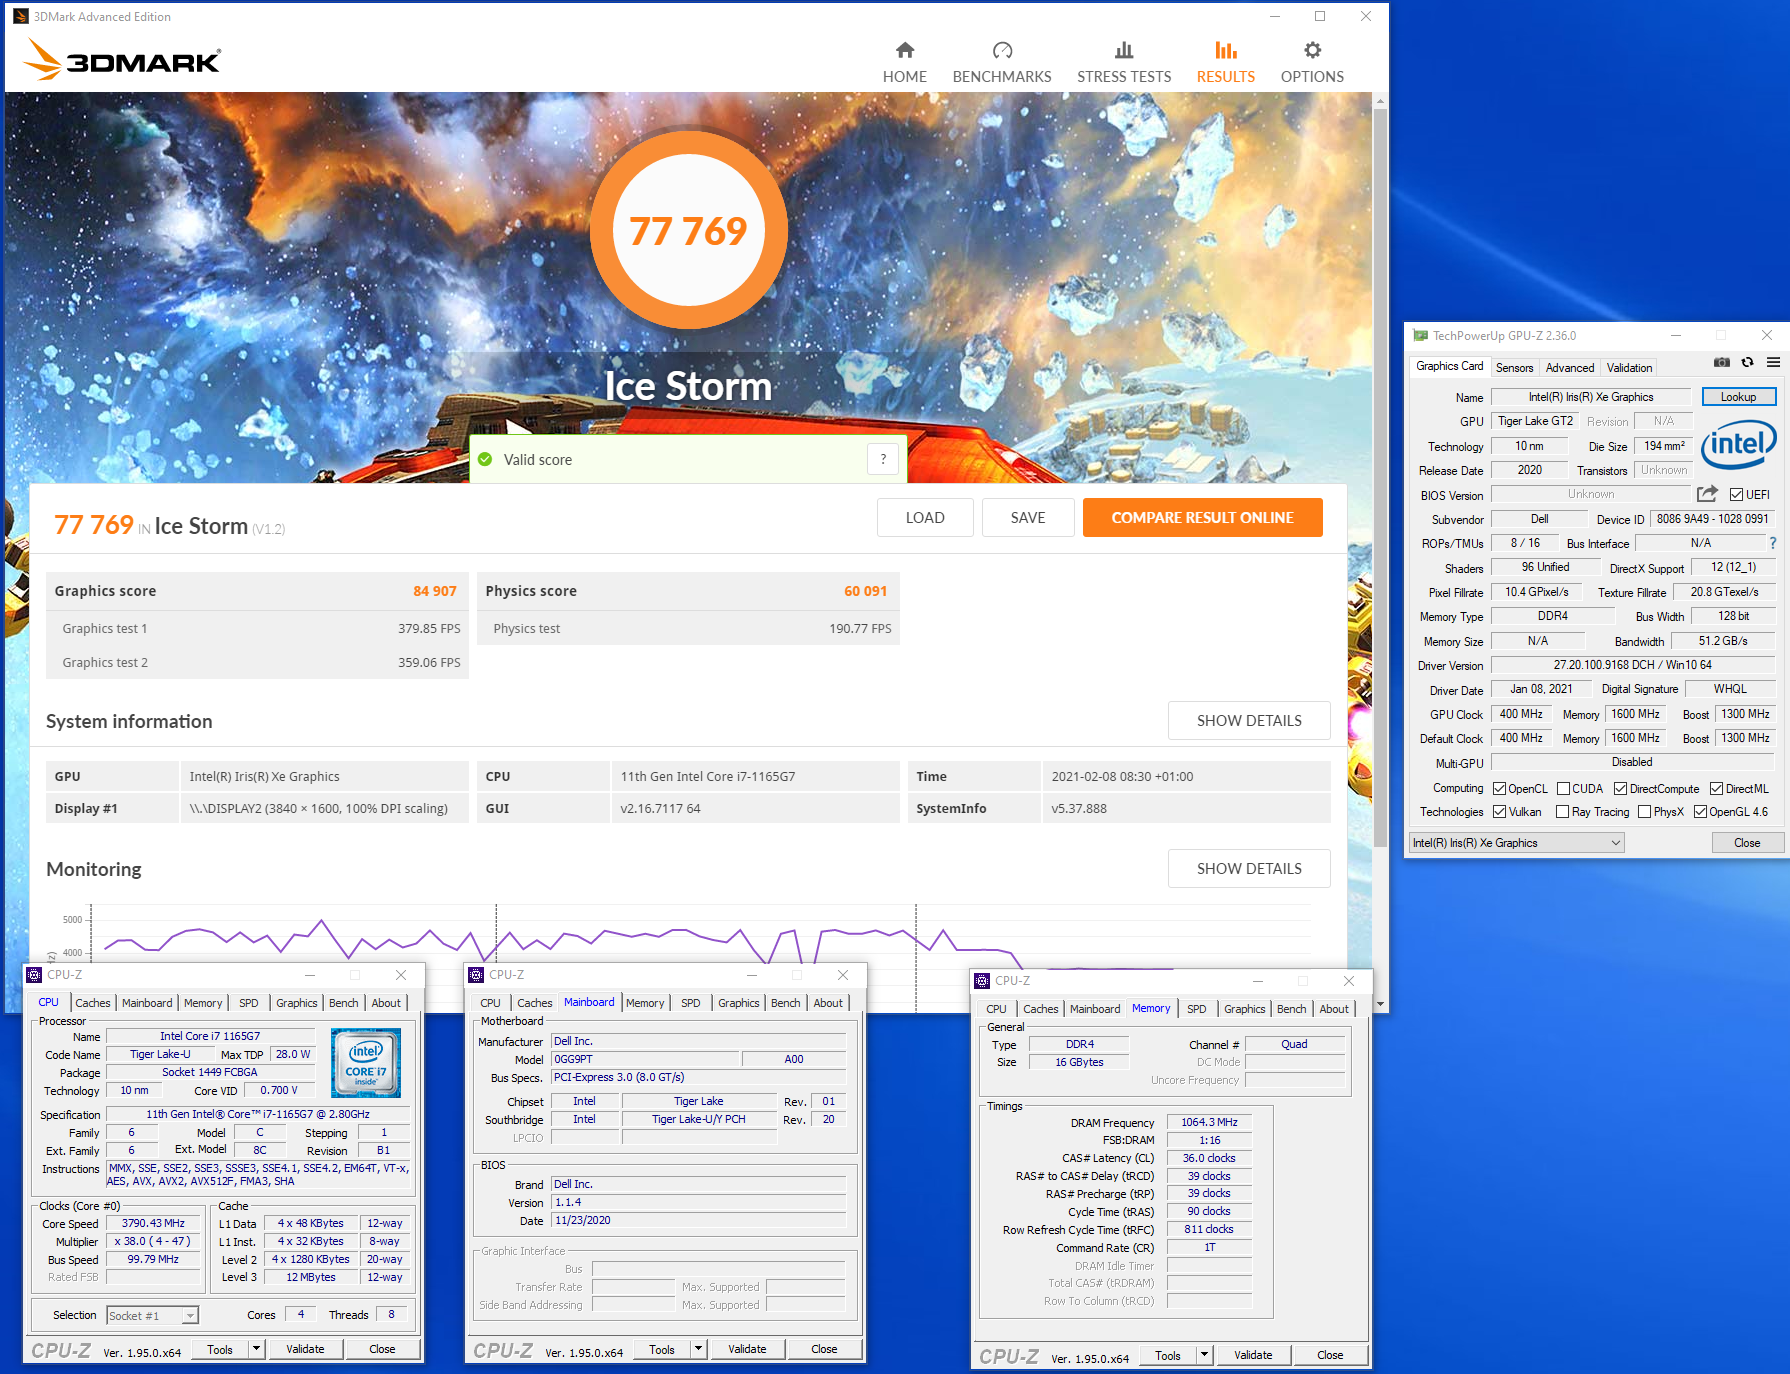The width and height of the screenshot is (1790, 1374).
Task: Click Tools button in CPU-Z CPU window
Action: (220, 1349)
